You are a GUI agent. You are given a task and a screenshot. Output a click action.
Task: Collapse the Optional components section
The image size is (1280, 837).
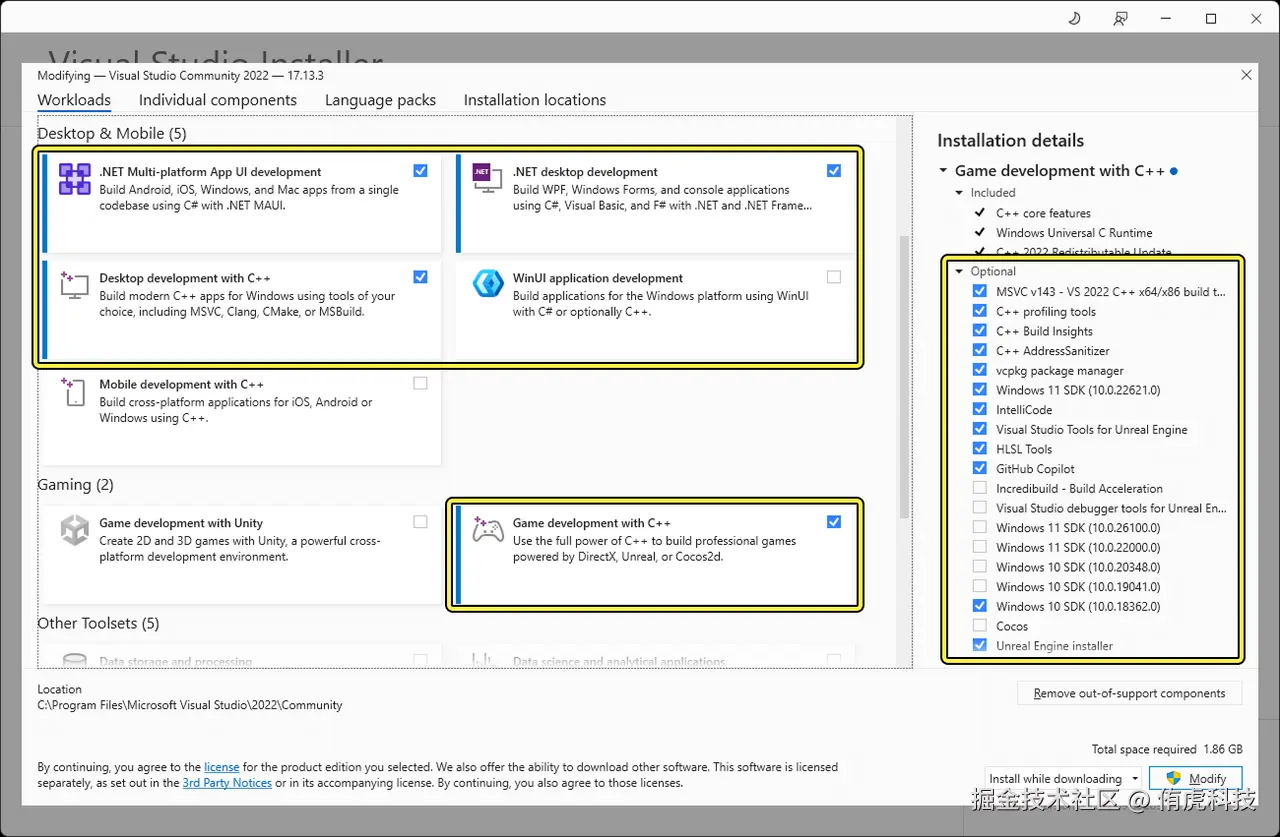pyautogui.click(x=959, y=272)
